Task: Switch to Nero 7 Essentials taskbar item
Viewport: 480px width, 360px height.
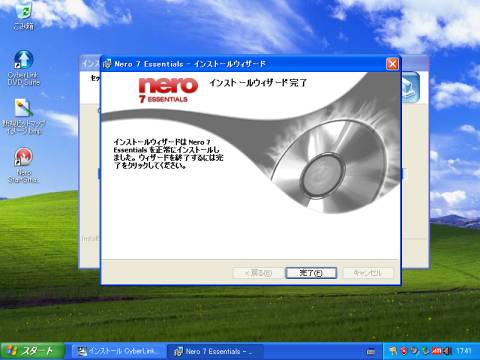Action: [215, 351]
